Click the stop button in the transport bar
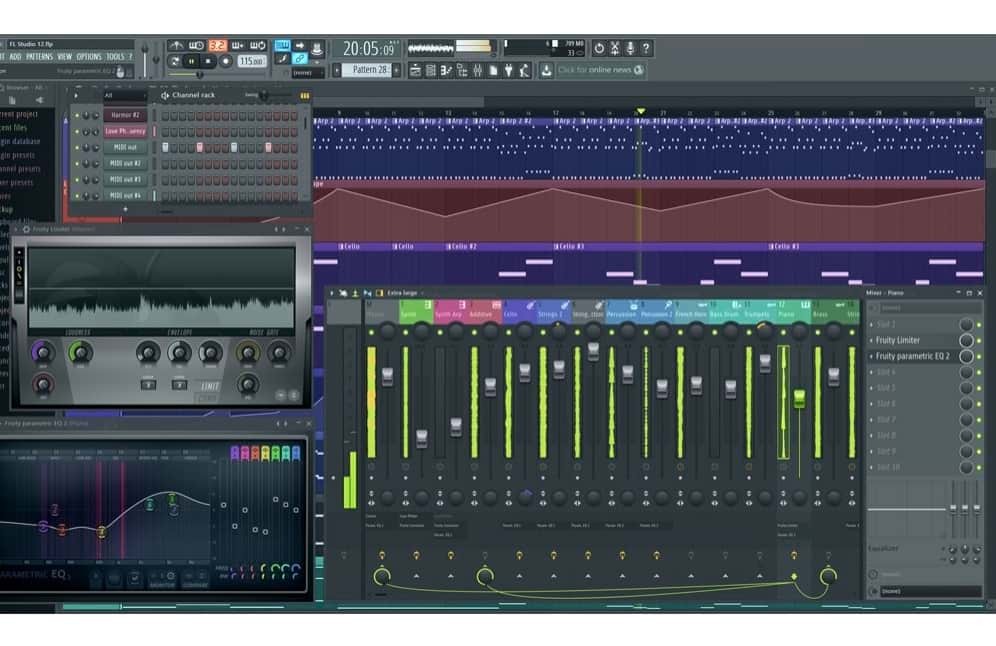This screenshot has width=996, height=646. (x=208, y=61)
